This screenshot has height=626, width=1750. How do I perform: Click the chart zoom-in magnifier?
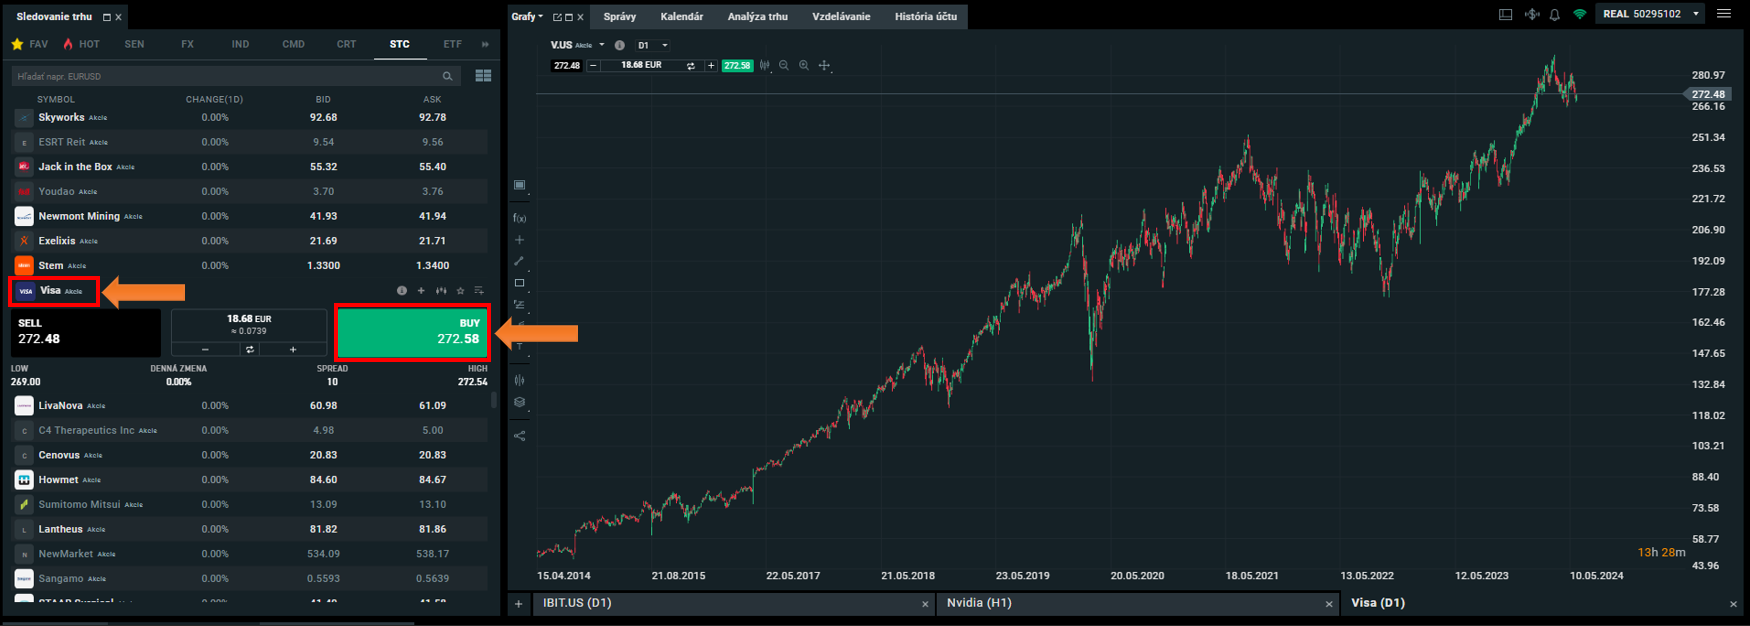click(804, 66)
